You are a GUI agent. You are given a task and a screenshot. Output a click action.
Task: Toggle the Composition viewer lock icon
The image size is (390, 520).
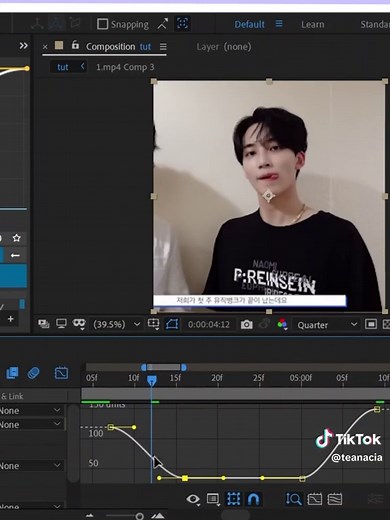point(75,45)
